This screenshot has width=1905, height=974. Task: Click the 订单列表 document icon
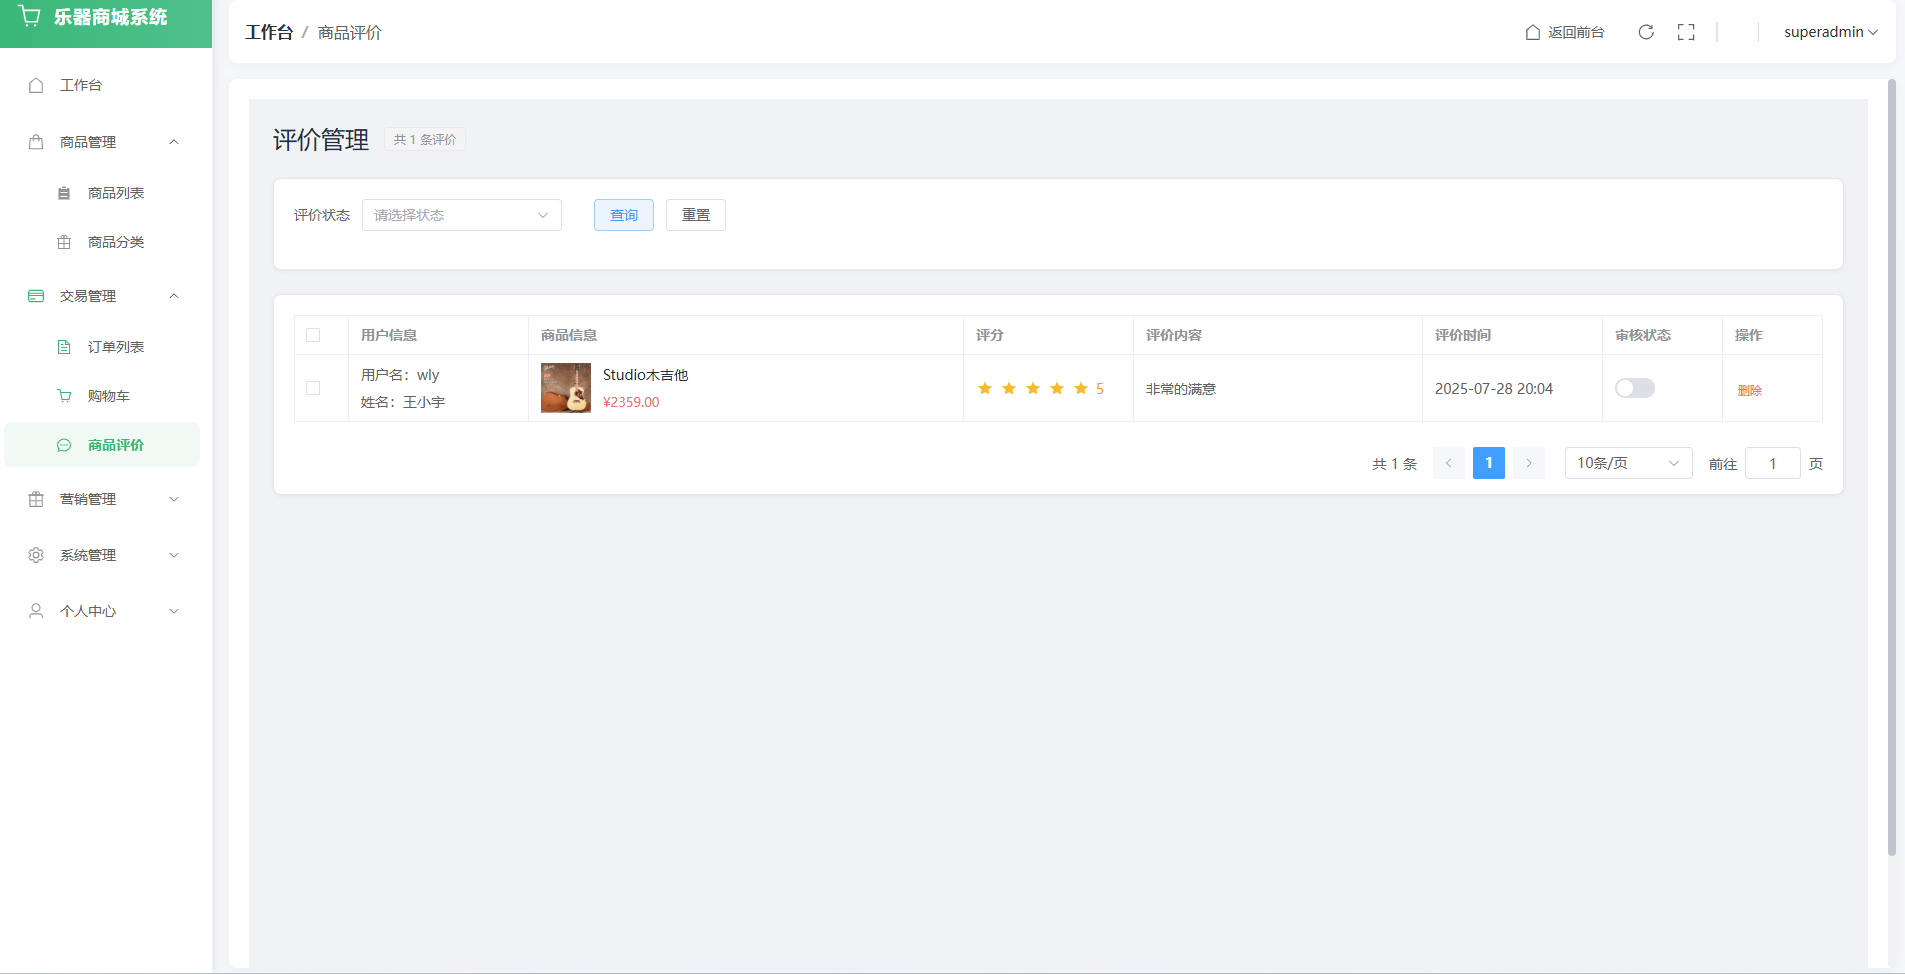(x=64, y=347)
